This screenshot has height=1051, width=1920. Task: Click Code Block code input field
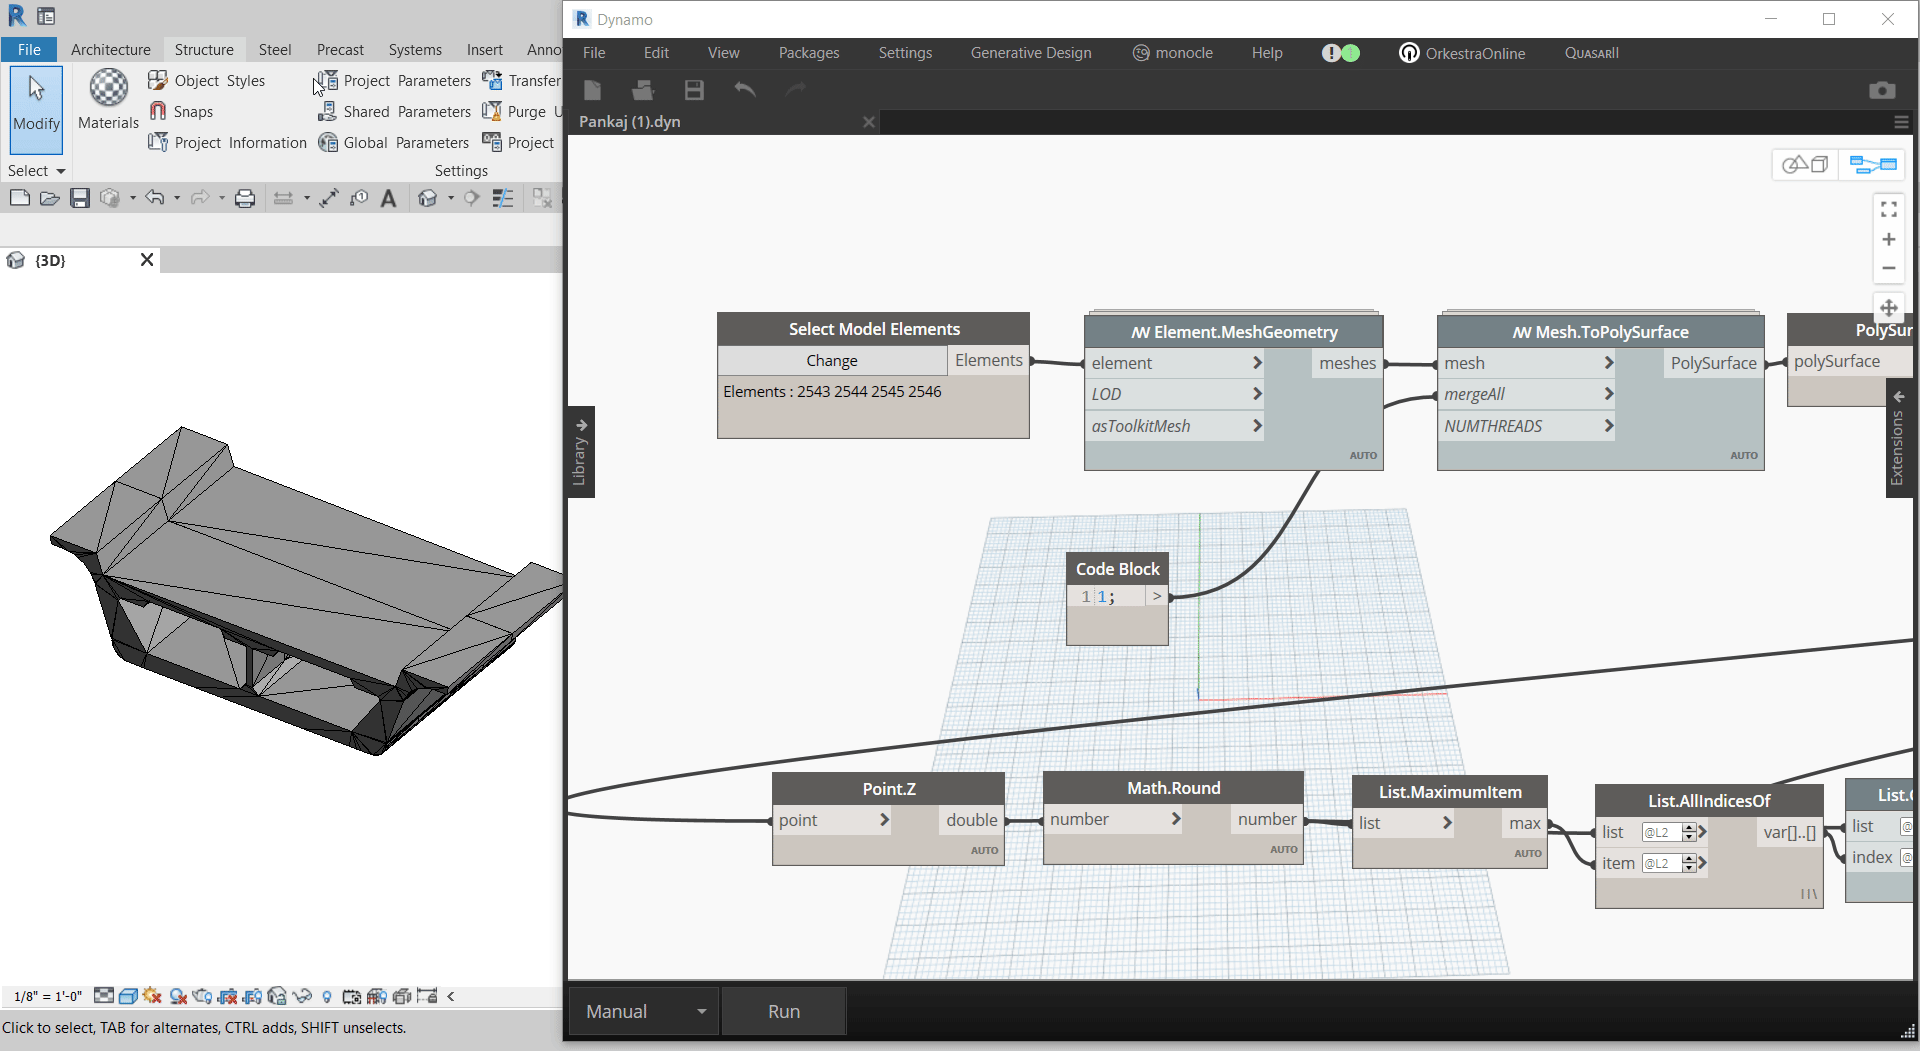(x=1118, y=596)
